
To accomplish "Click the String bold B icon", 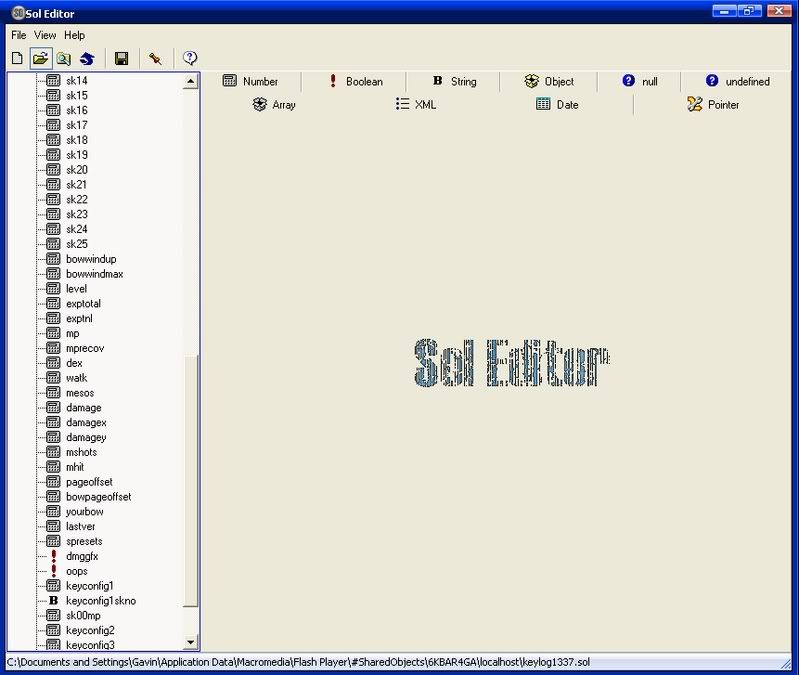I will 438,80.
